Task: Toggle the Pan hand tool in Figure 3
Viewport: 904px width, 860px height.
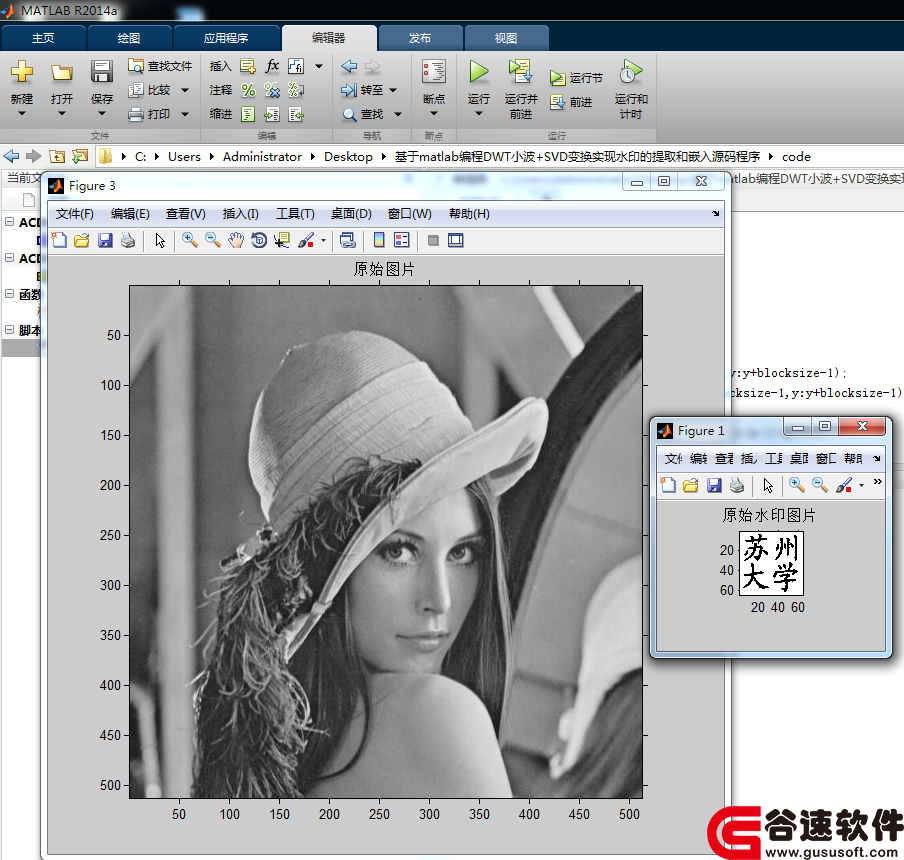Action: 236,240
